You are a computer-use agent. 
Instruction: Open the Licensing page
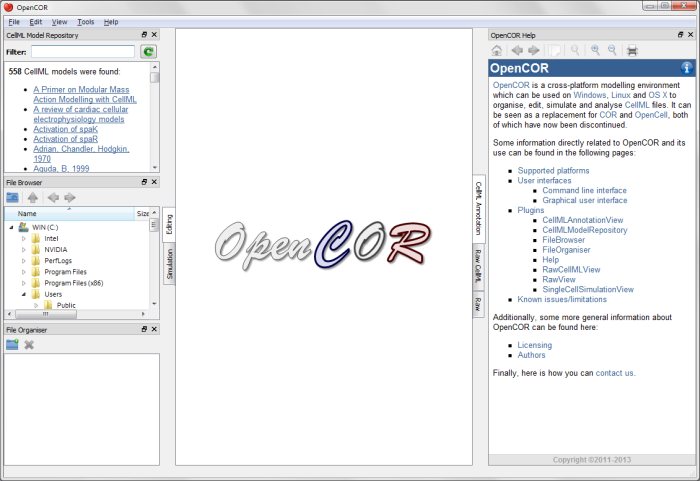534,345
